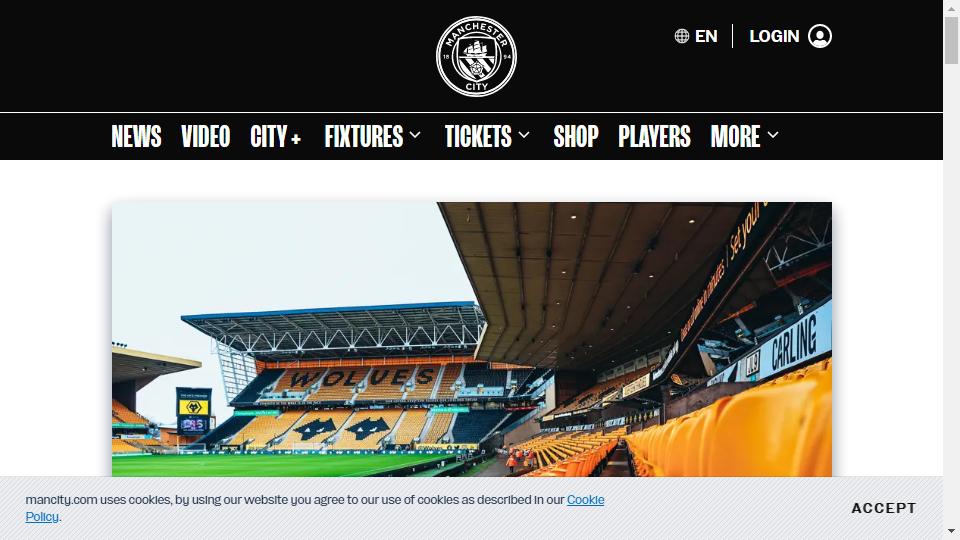The width and height of the screenshot is (960, 540).
Task: Open the SHOP page
Action: click(576, 136)
